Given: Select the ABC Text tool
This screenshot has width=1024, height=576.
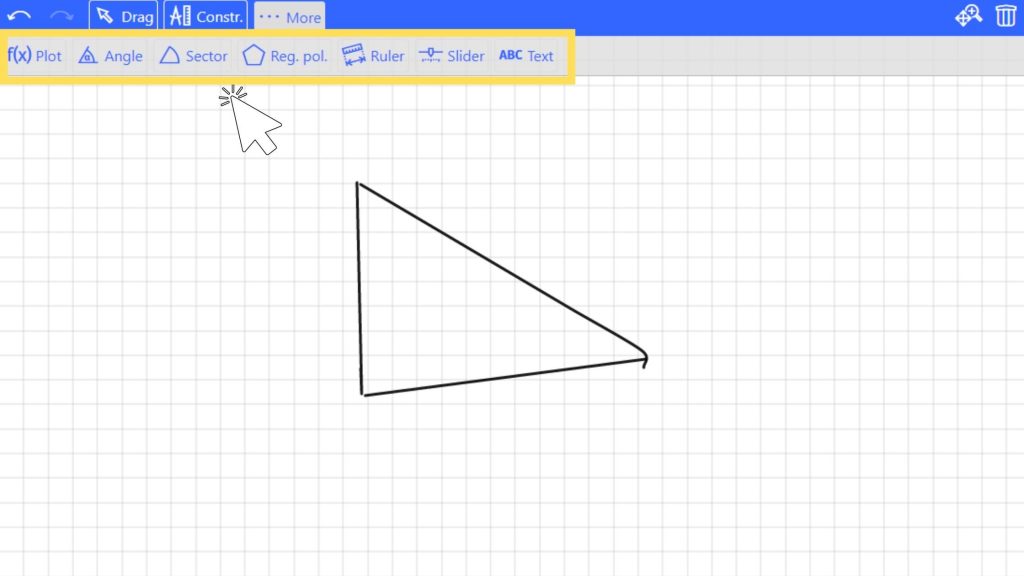Looking at the screenshot, I should [526, 56].
